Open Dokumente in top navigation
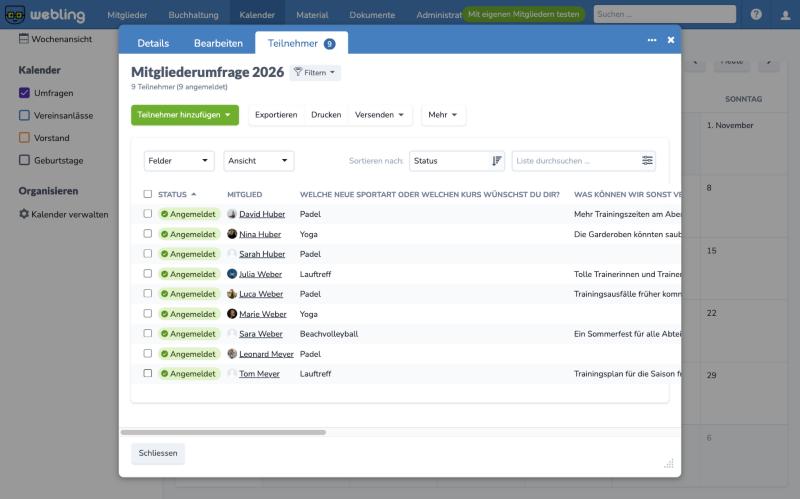The image size is (800, 499). (x=372, y=15)
